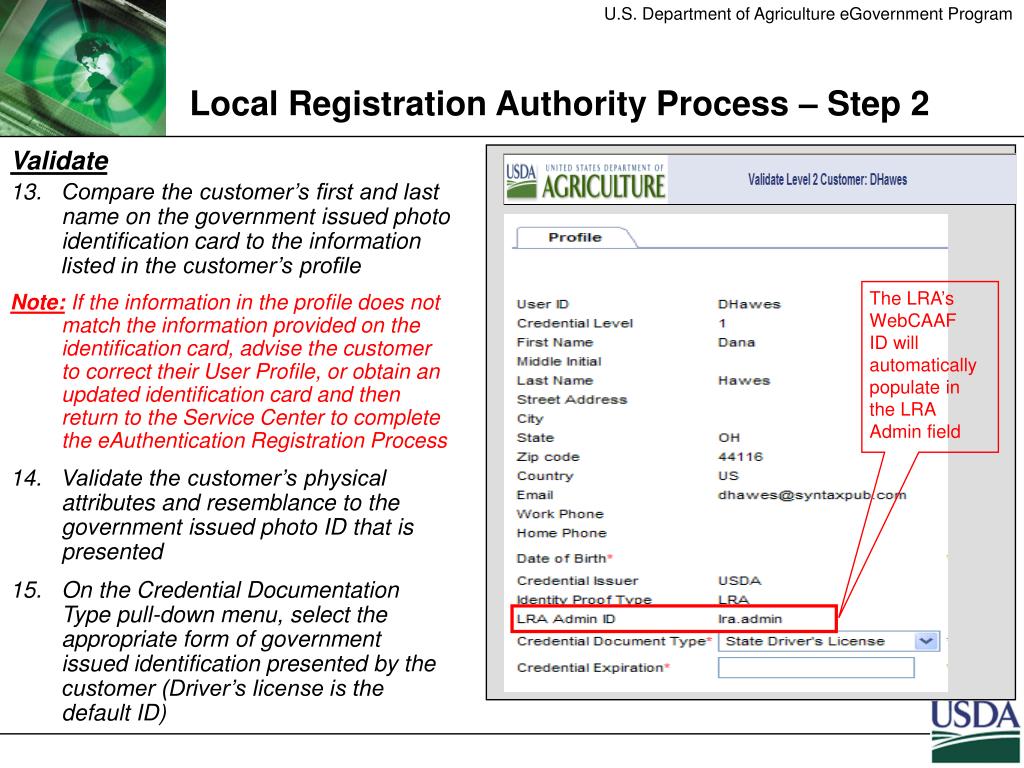Click the Validate heading on the slide
Viewport: 1024px width, 768px height.
tap(60, 161)
